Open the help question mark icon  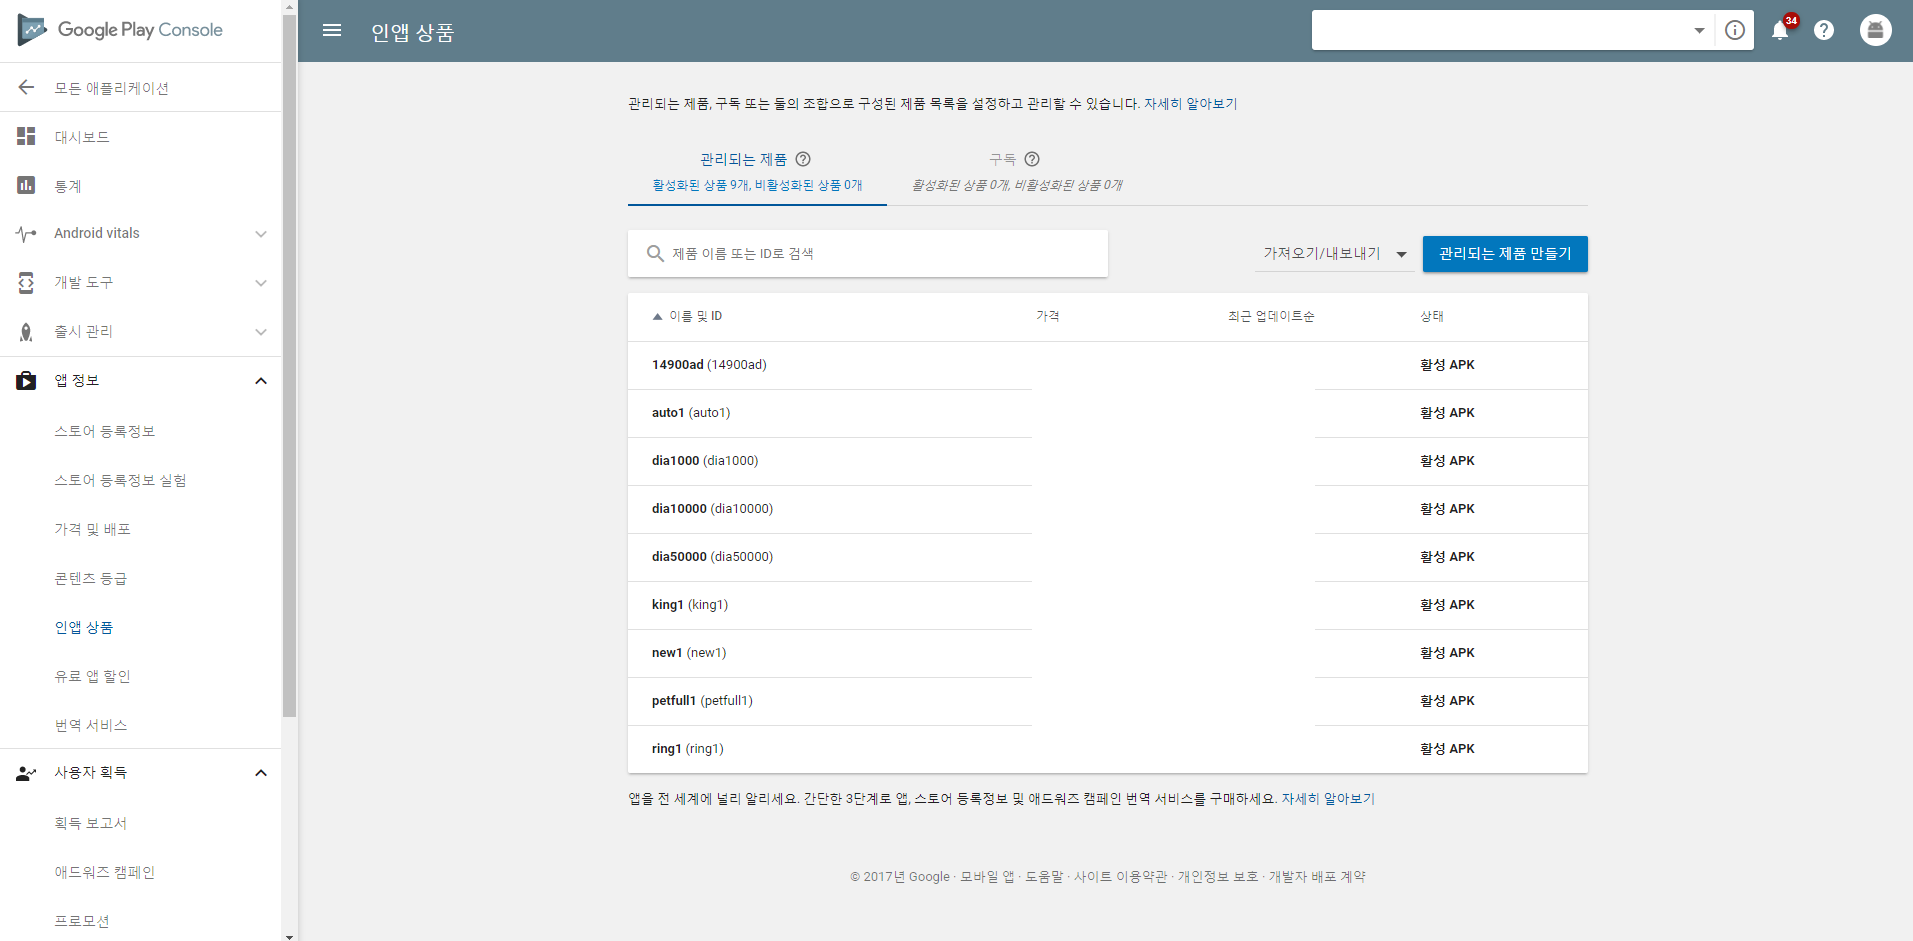(1824, 30)
